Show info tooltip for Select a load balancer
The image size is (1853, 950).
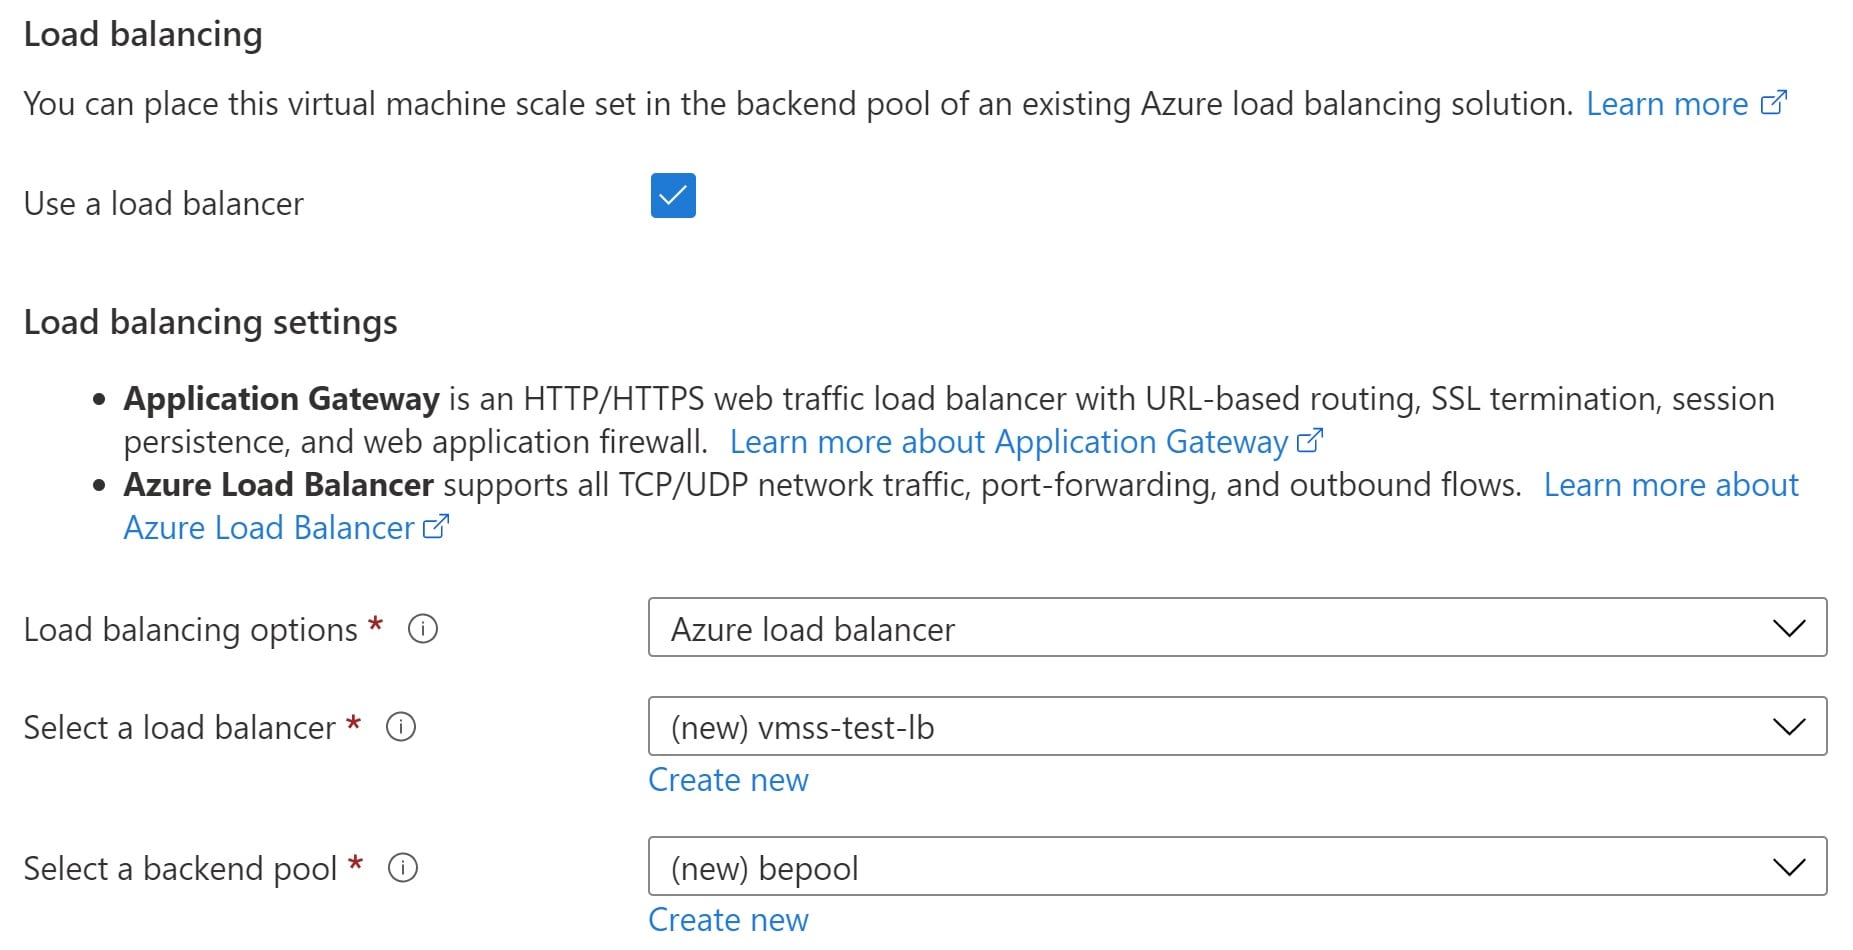tap(401, 727)
